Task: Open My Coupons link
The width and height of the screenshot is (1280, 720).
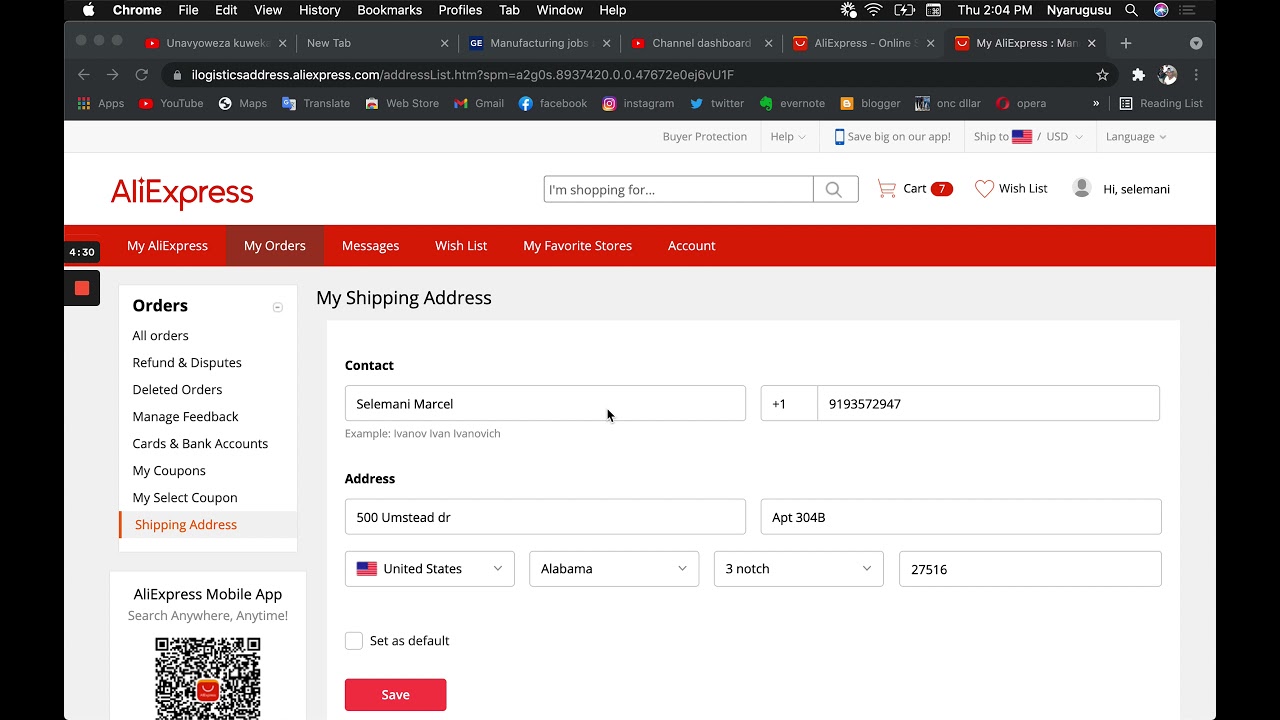Action: (x=169, y=471)
